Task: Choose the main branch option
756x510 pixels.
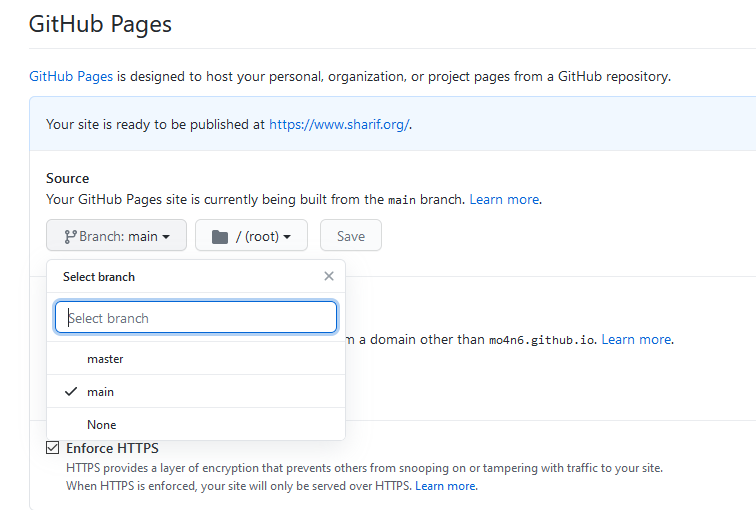Action: pyautogui.click(x=196, y=391)
